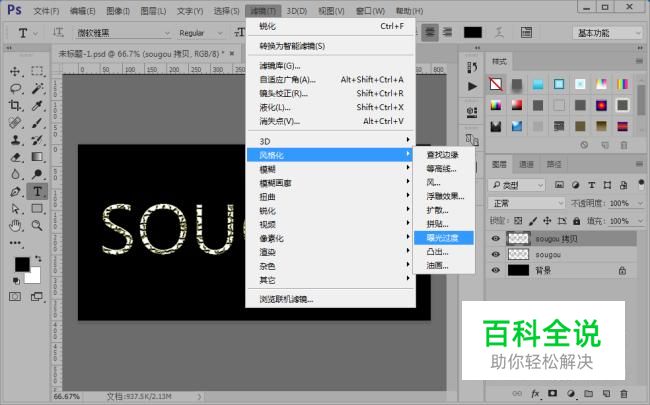Select the 背景 layer thumbnail
The height and width of the screenshot is (405, 650).
518,270
